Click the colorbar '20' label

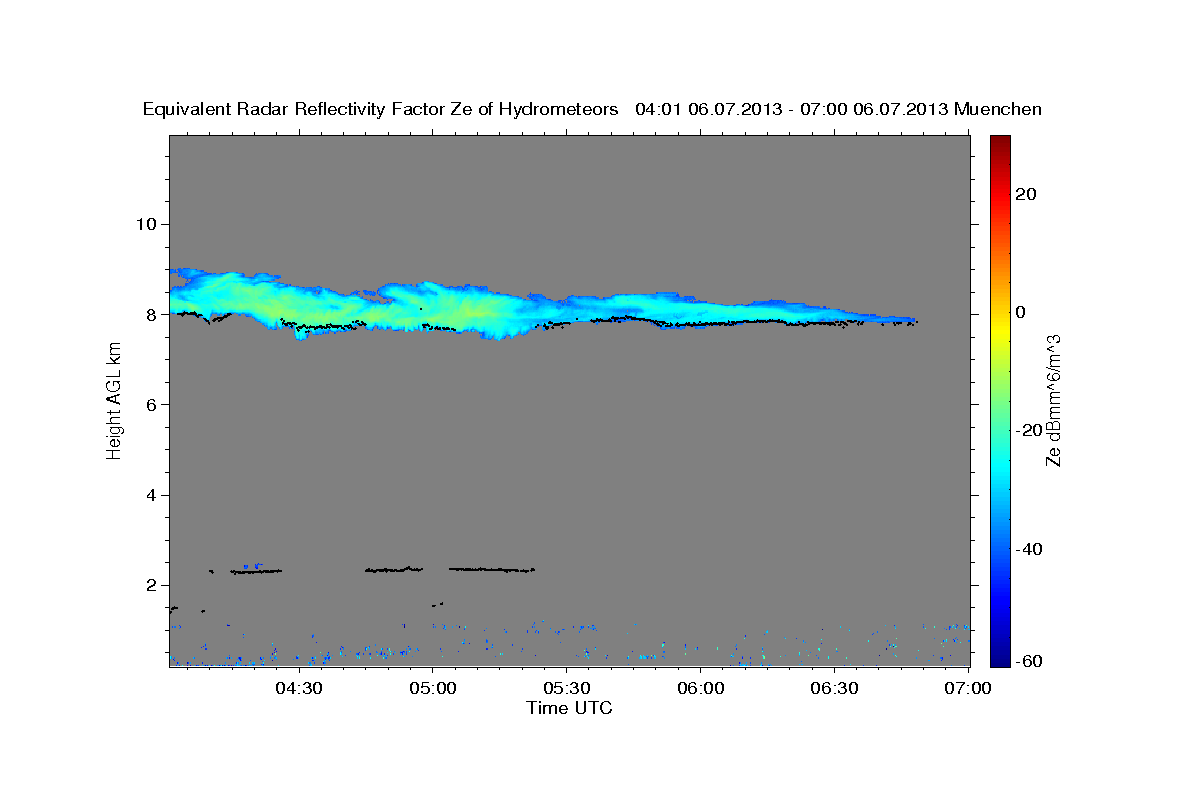1028,194
